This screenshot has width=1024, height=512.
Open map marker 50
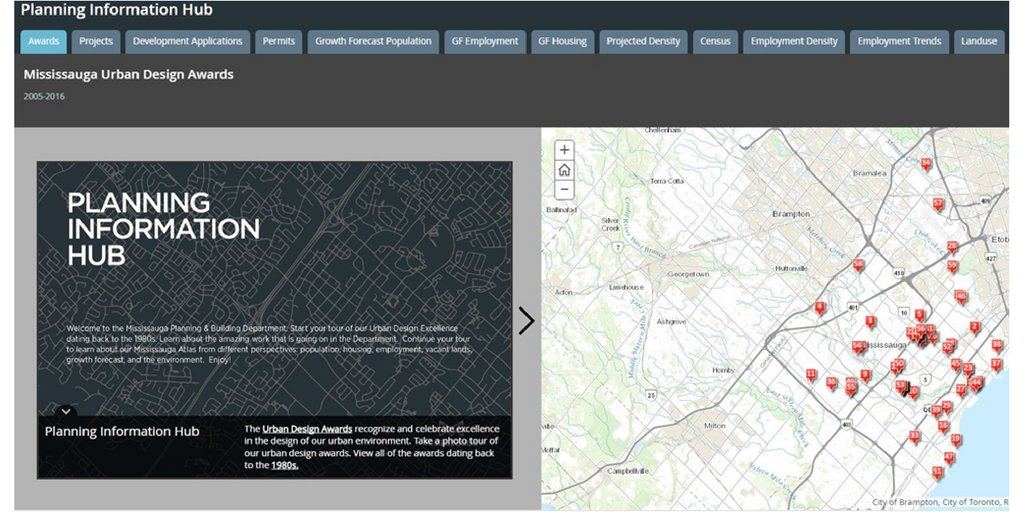click(x=899, y=364)
